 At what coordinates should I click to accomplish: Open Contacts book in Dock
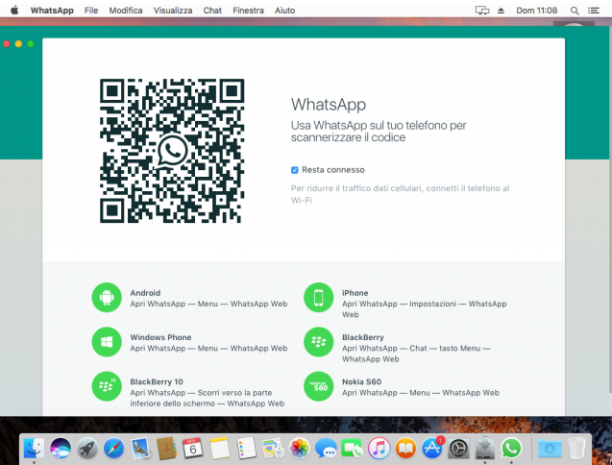(167, 447)
